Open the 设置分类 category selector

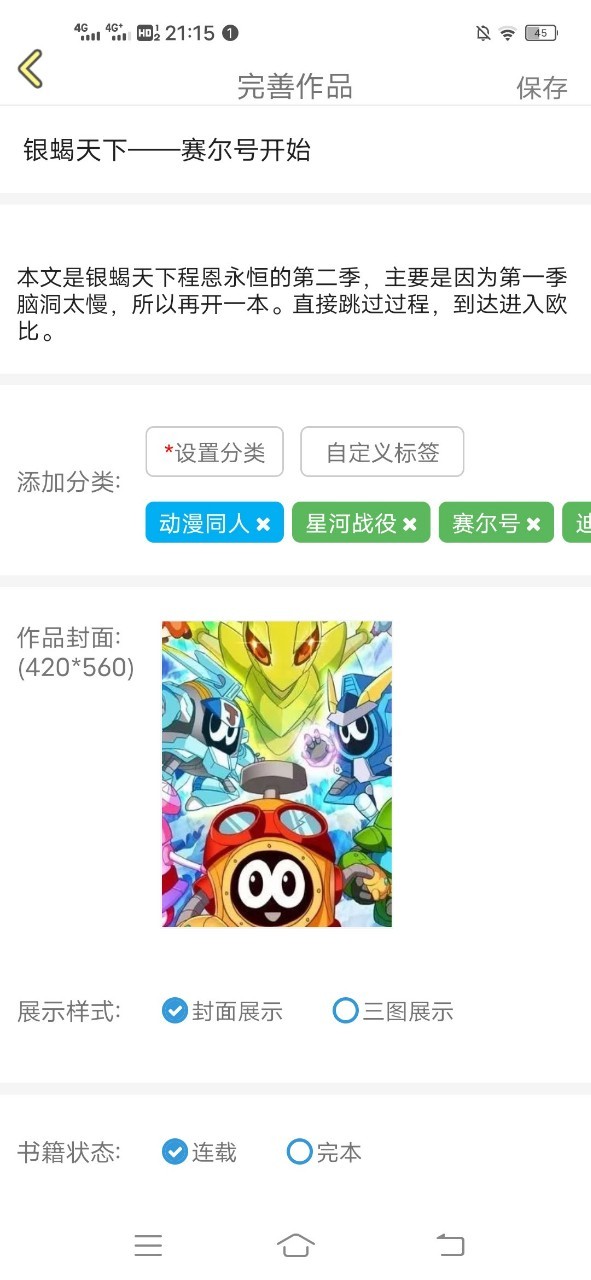tap(215, 452)
